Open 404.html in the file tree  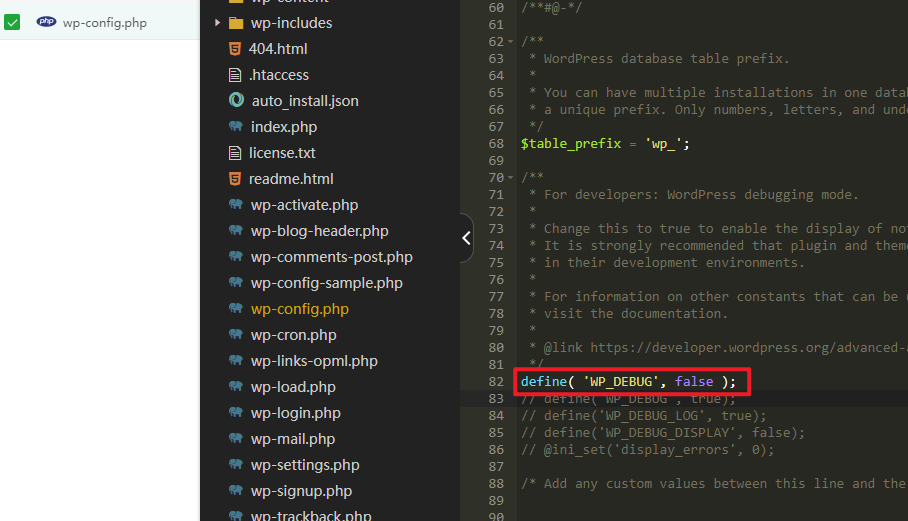pos(278,49)
